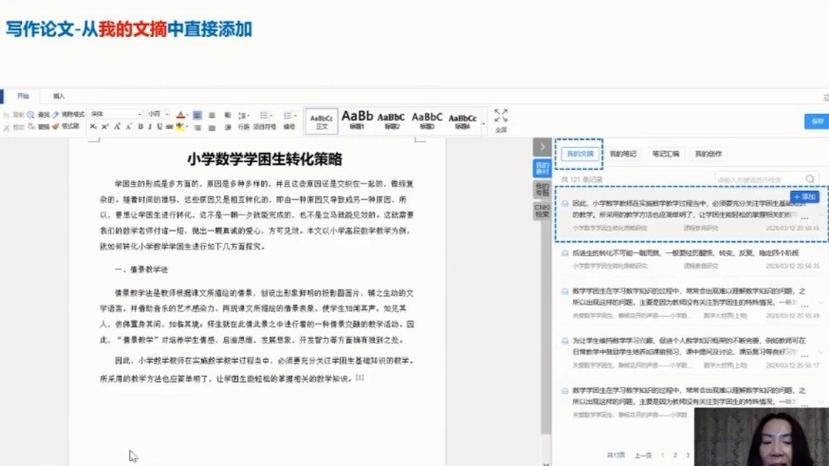829x466 pixels.
Task: Toggle bold formatting
Action: pyautogui.click(x=140, y=126)
